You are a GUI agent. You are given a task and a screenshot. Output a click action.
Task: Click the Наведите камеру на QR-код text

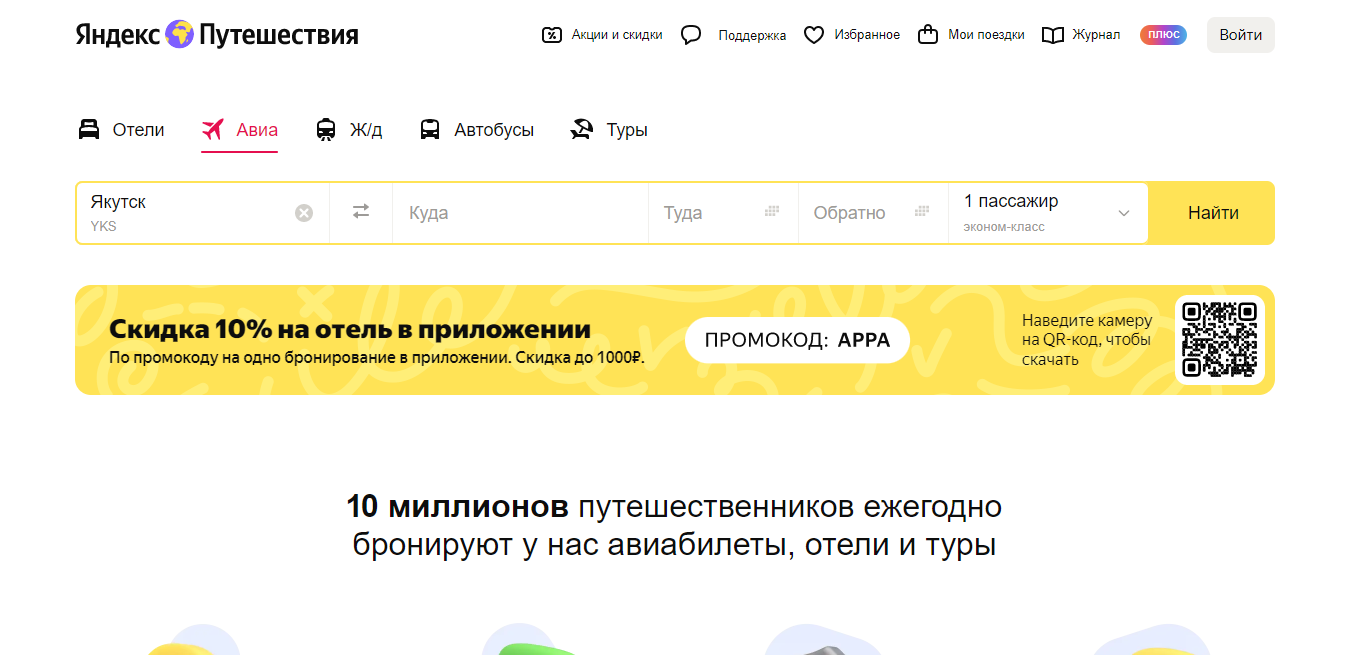point(1087,340)
